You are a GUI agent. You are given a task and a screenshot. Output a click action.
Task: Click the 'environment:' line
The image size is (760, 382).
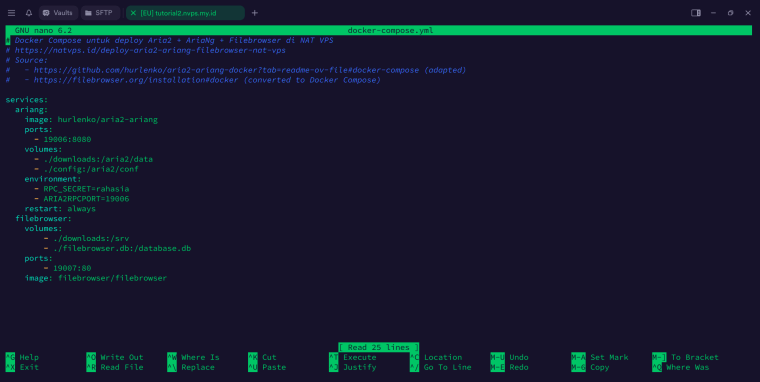pos(53,179)
